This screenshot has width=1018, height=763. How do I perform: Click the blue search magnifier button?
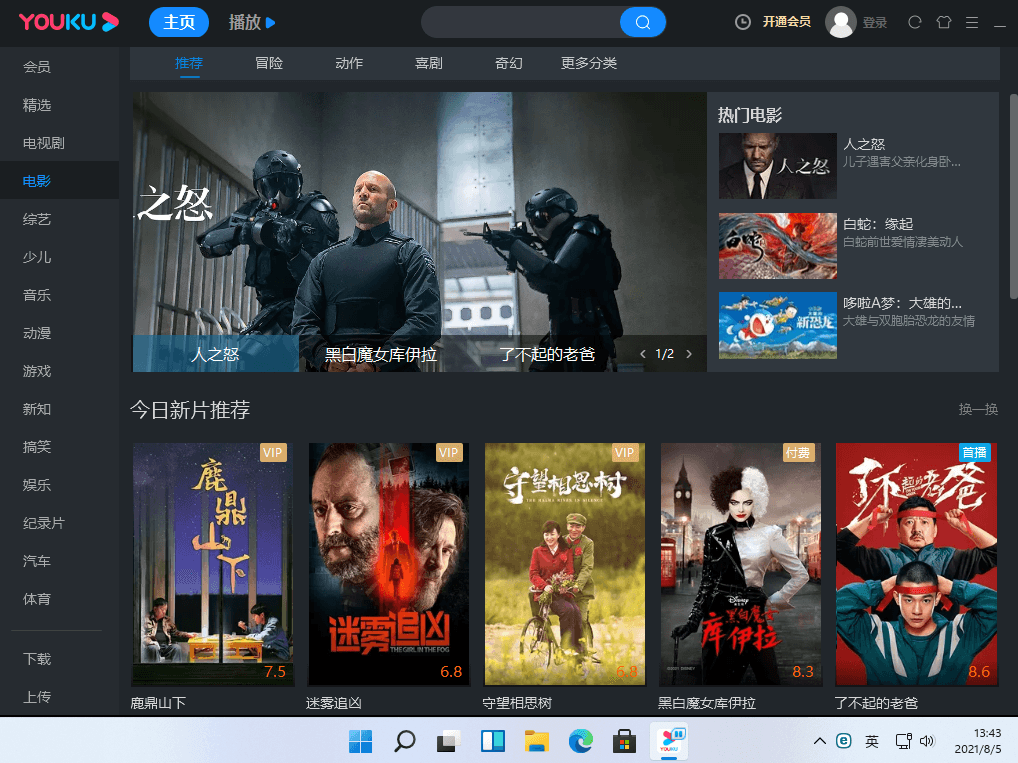tap(642, 23)
